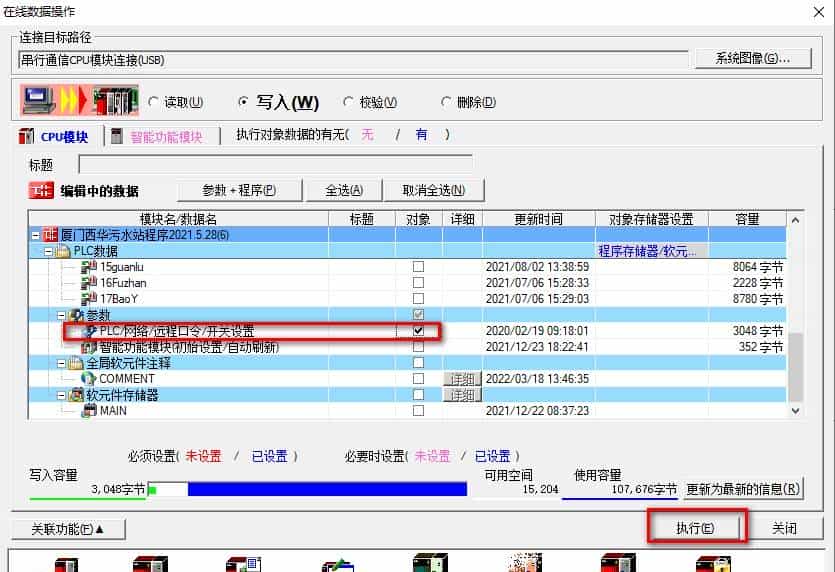The width and height of the screenshot is (835, 572).
Task: Click the 对象存储器设置 column header
Action: click(x=651, y=219)
